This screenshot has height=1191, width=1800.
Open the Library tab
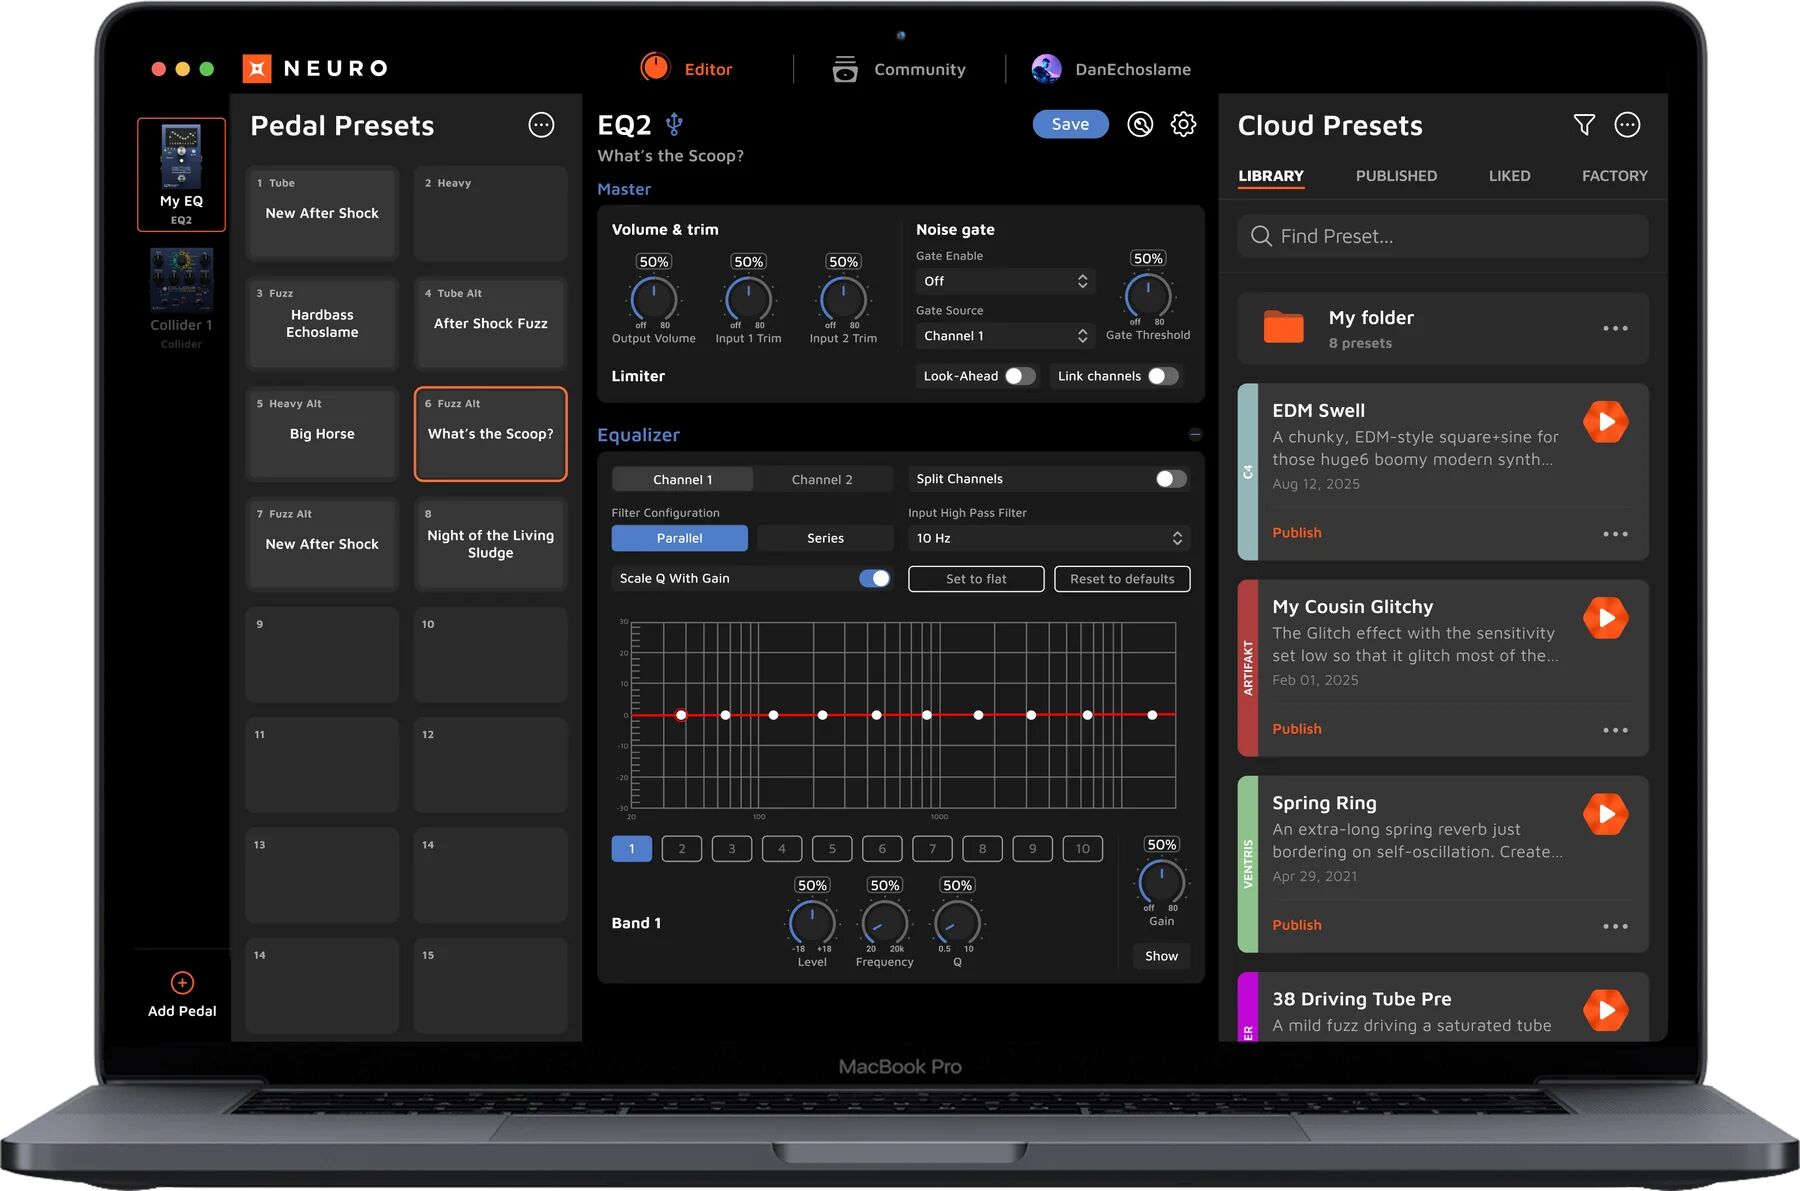tap(1271, 176)
